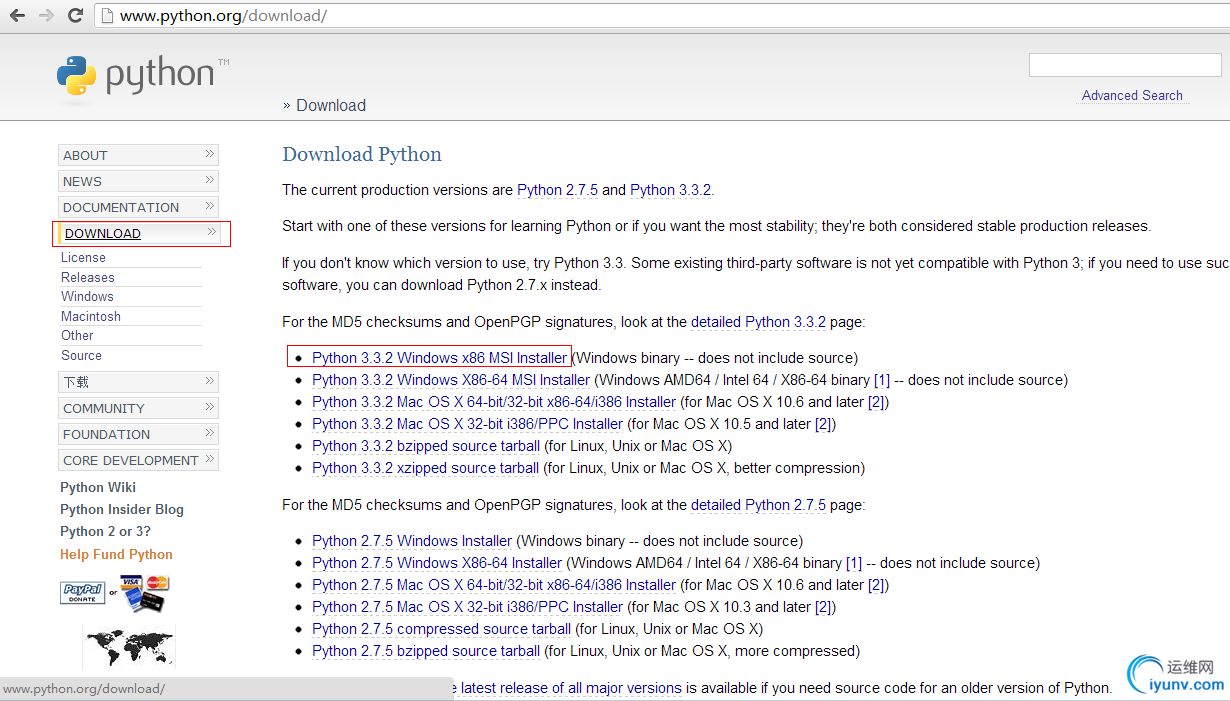Click the Download breadcrumb link

331,105
